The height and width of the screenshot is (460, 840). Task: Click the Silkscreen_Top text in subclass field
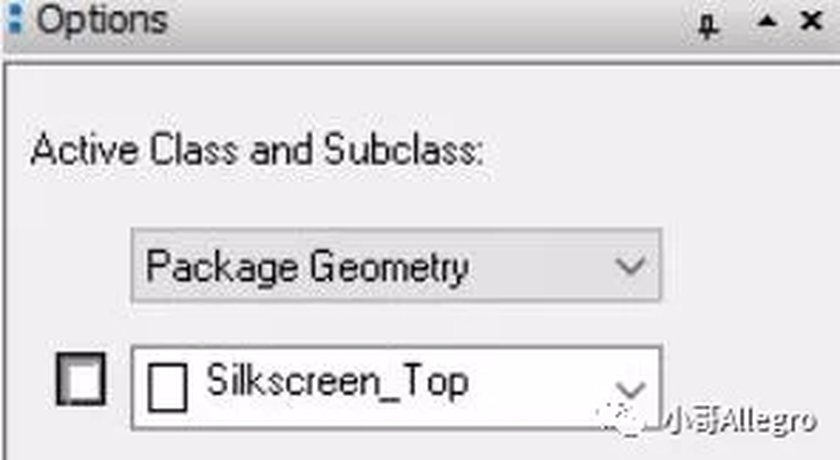[338, 381]
